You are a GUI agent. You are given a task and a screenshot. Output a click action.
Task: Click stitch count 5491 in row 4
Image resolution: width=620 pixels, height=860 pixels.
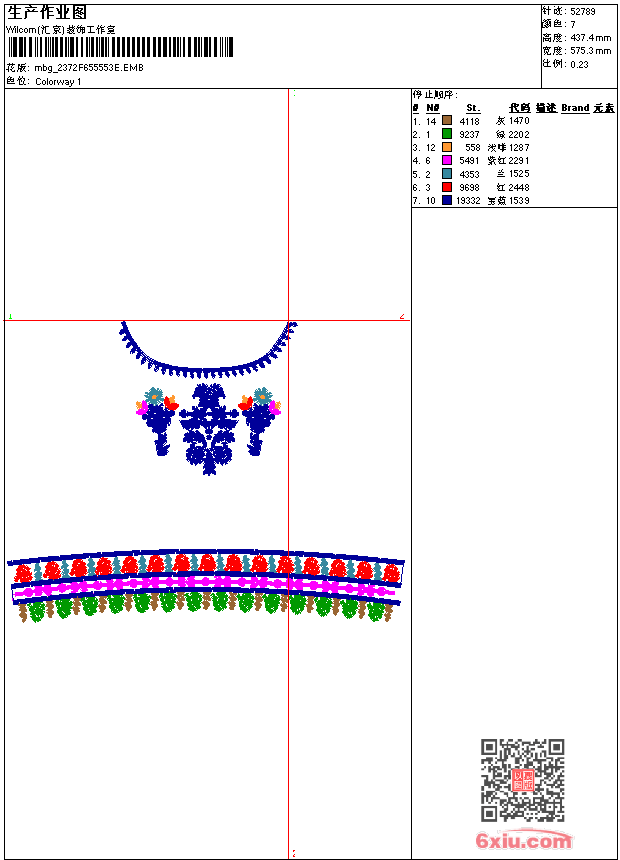click(x=470, y=161)
